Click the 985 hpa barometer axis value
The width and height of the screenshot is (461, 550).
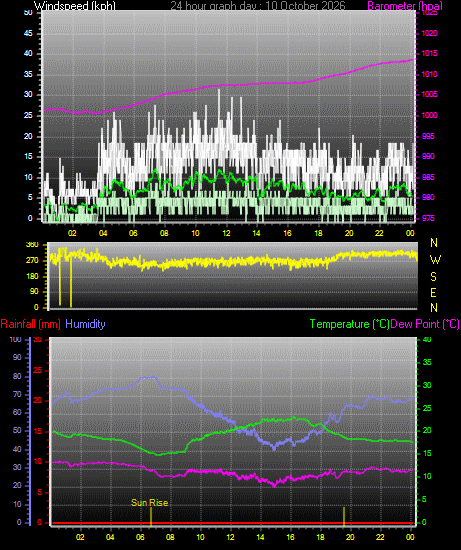(x=428, y=177)
